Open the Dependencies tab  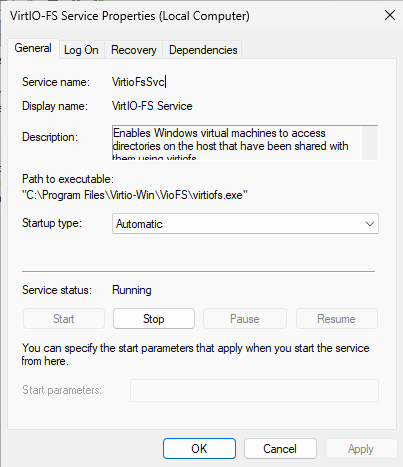[x=203, y=50]
